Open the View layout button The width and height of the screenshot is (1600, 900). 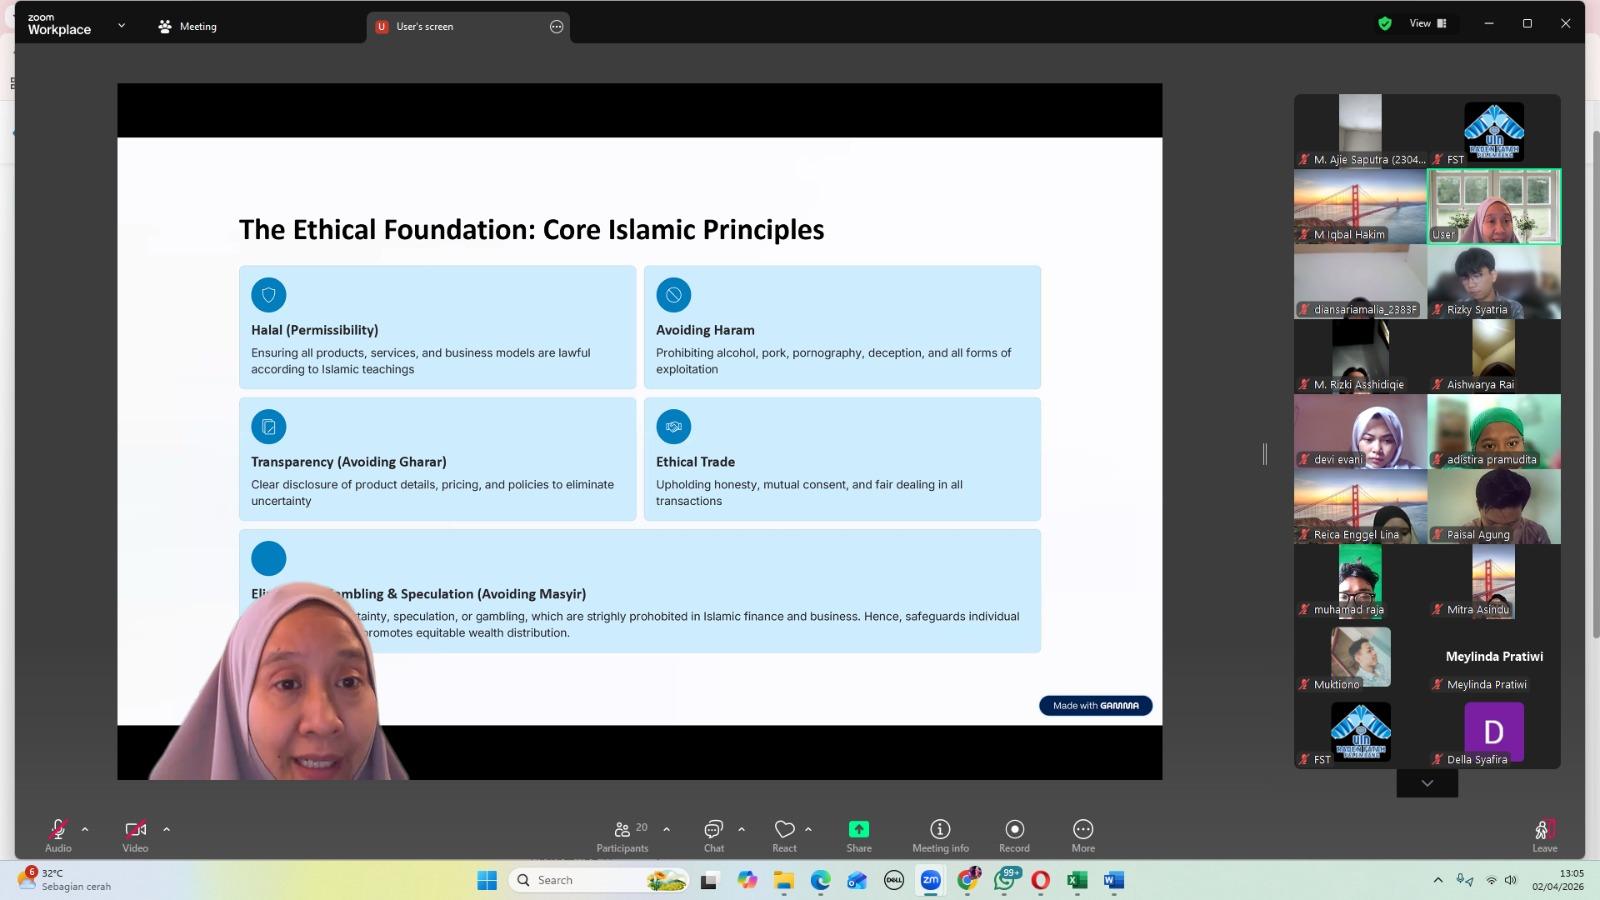pyautogui.click(x=1428, y=24)
